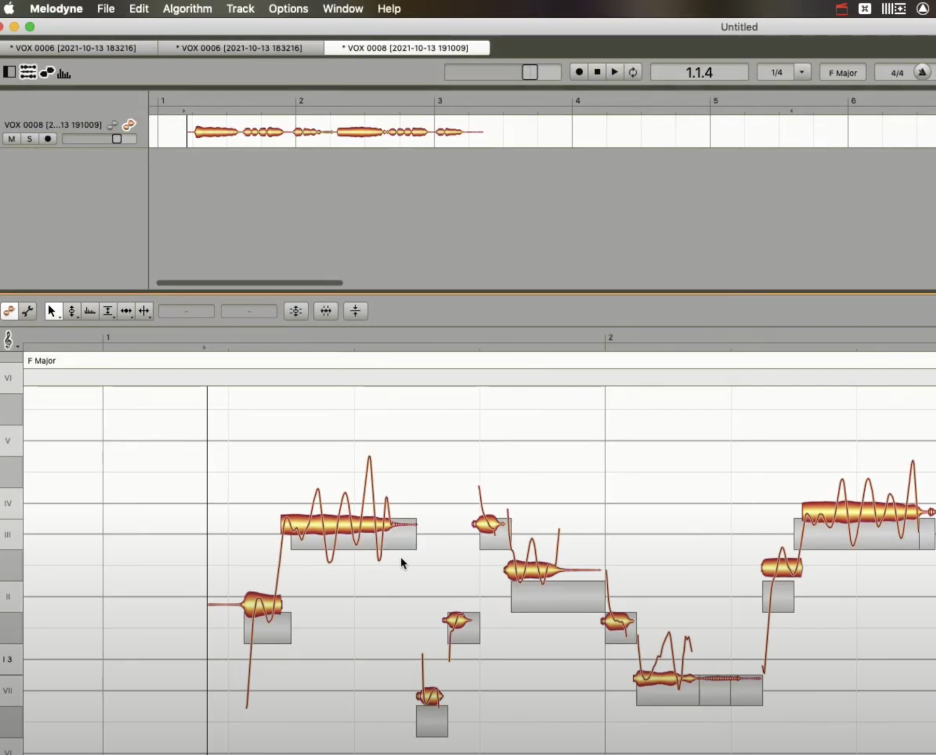Viewport: 936px width, 755px height.
Task: Click bar 2 in note editor ruler
Action: point(610,337)
